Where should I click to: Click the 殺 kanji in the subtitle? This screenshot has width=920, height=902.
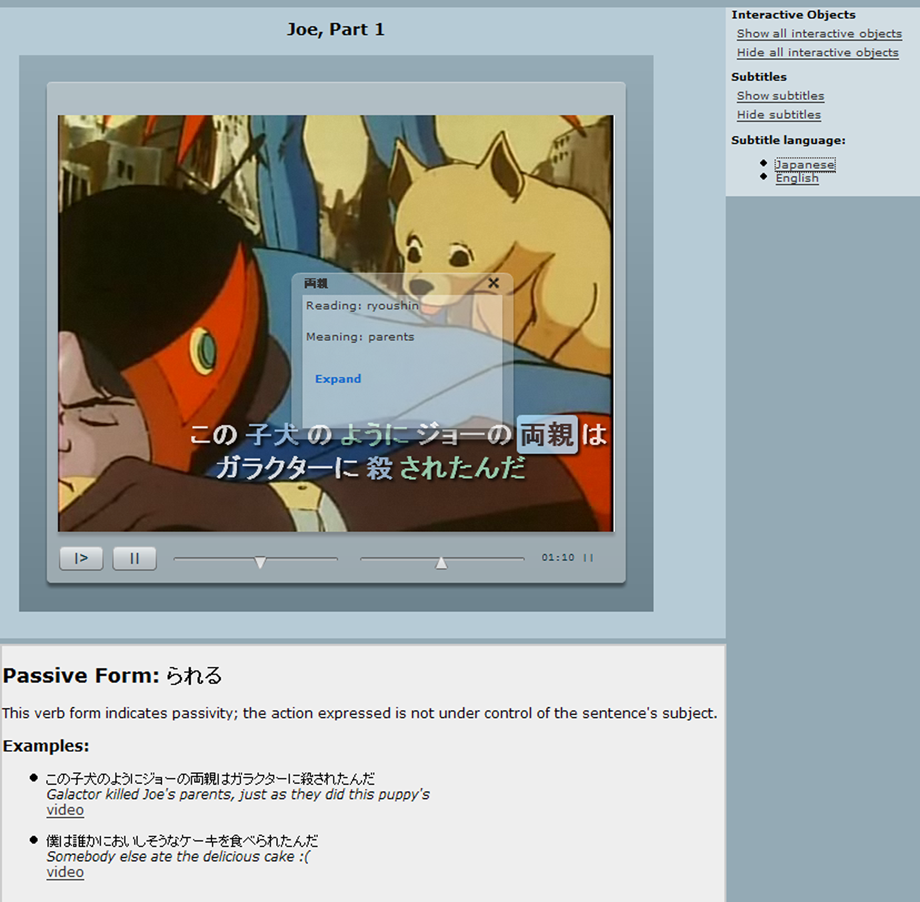click(x=379, y=467)
